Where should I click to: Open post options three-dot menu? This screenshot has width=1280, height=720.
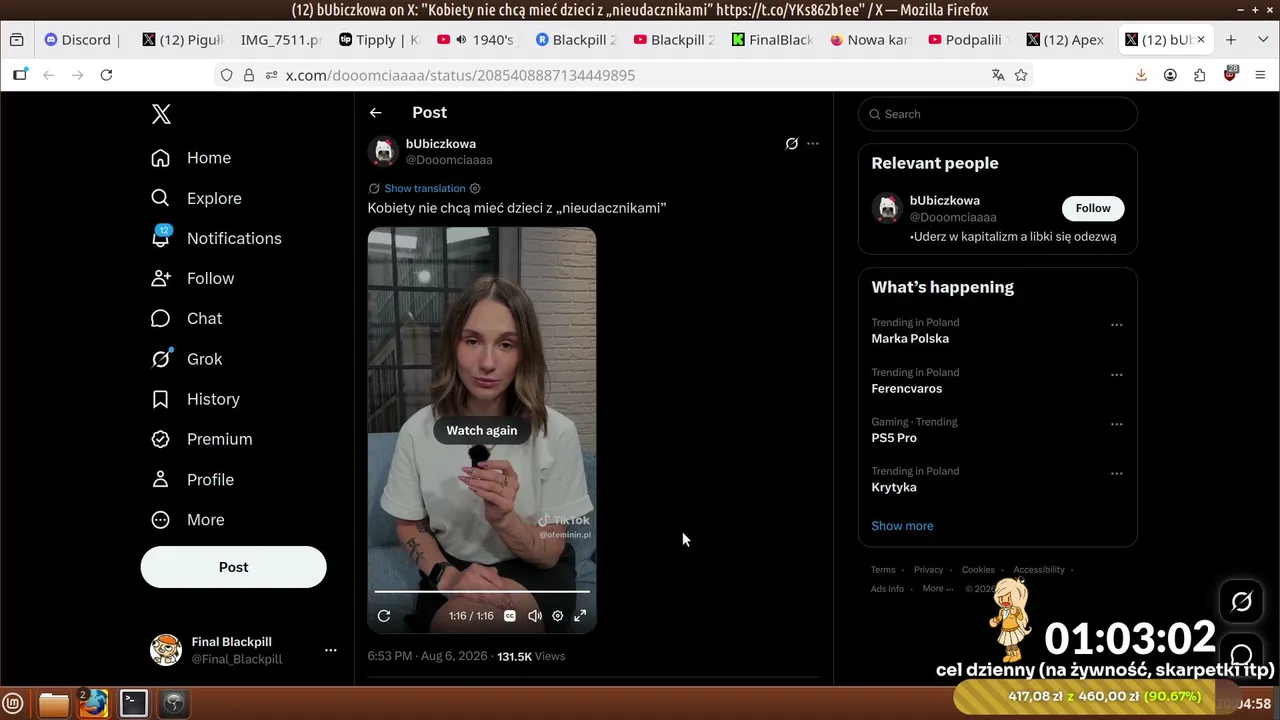tap(813, 144)
